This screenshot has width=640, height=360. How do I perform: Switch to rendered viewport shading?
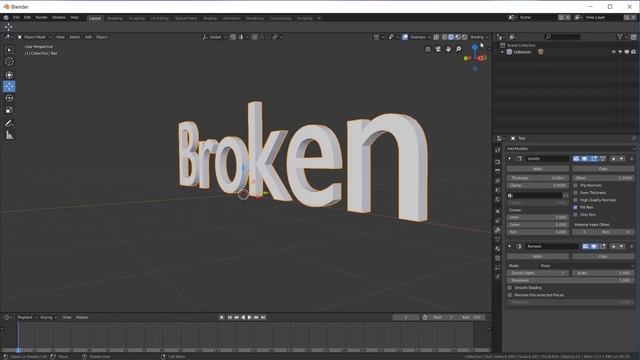pyautogui.click(x=464, y=37)
